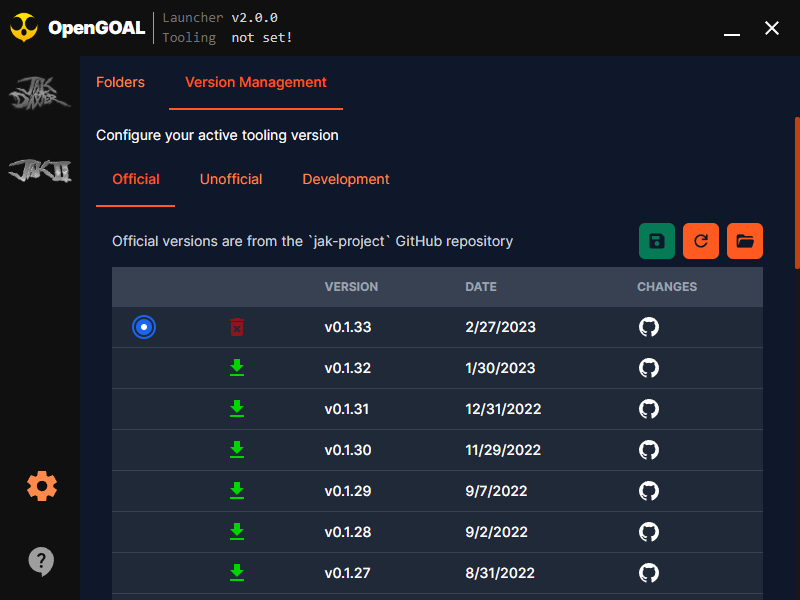Refresh the official version list
This screenshot has width=800, height=600.
point(701,241)
